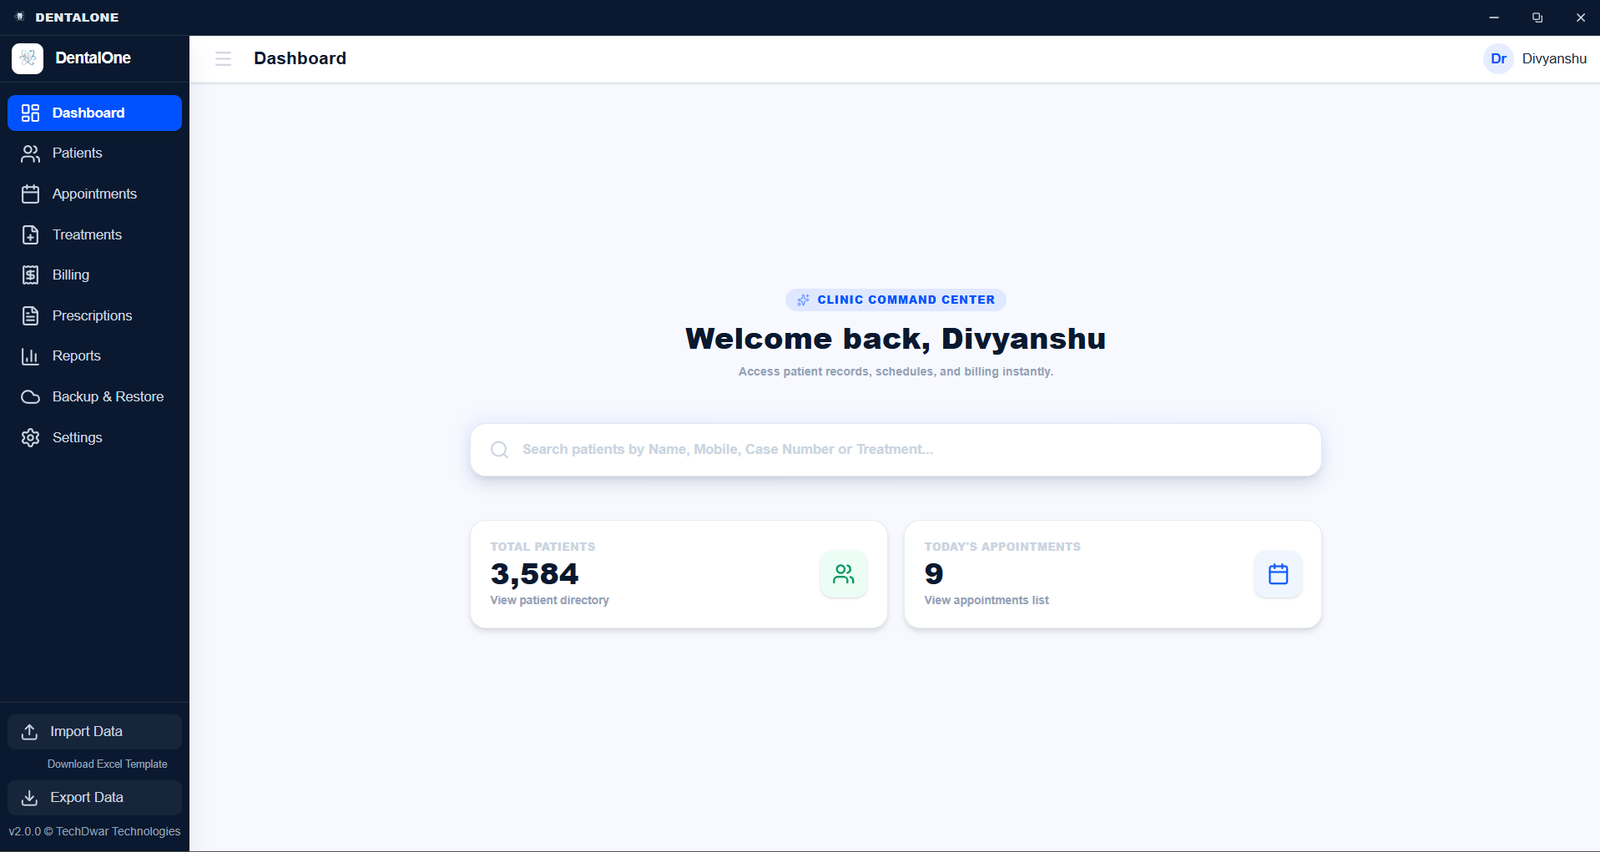Image resolution: width=1600 pixels, height=852 pixels.
Task: Click the blue calendar icon on Today's Appointments card
Action: 1278,574
